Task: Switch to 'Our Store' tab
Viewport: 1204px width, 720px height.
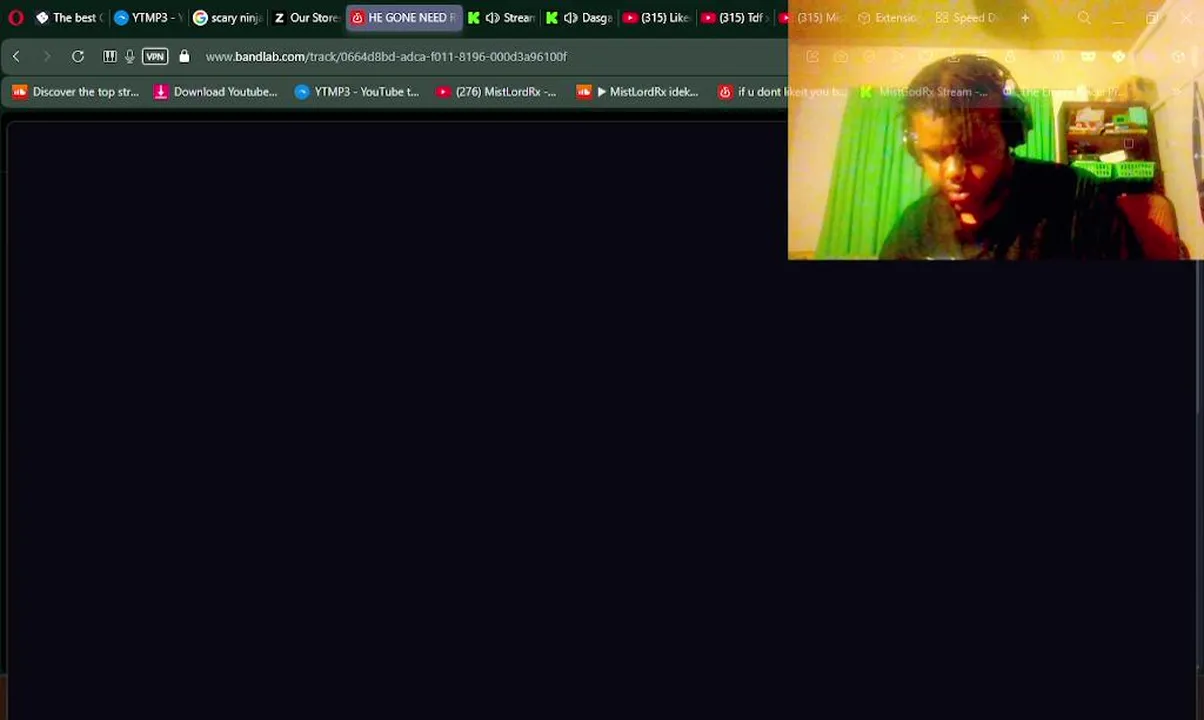Action: pyautogui.click(x=306, y=18)
